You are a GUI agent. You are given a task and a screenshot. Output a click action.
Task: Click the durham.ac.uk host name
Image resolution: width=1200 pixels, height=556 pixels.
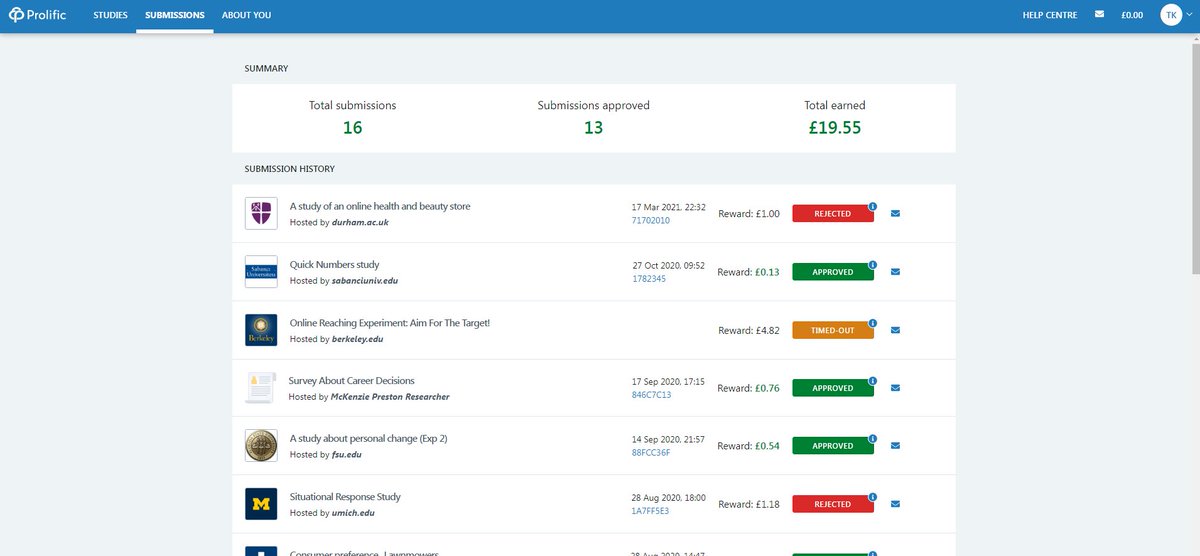(360, 223)
